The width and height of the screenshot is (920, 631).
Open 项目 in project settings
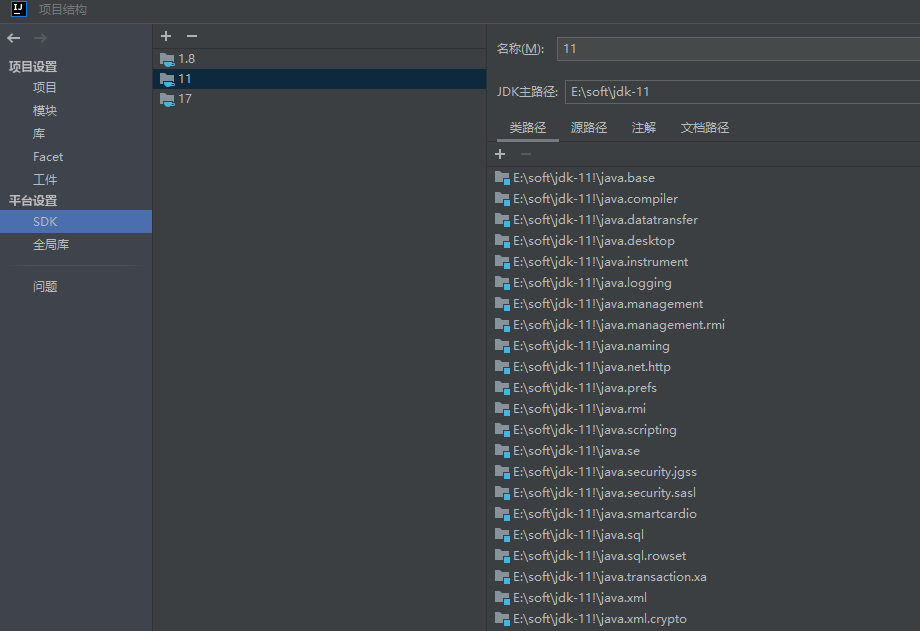click(x=45, y=88)
